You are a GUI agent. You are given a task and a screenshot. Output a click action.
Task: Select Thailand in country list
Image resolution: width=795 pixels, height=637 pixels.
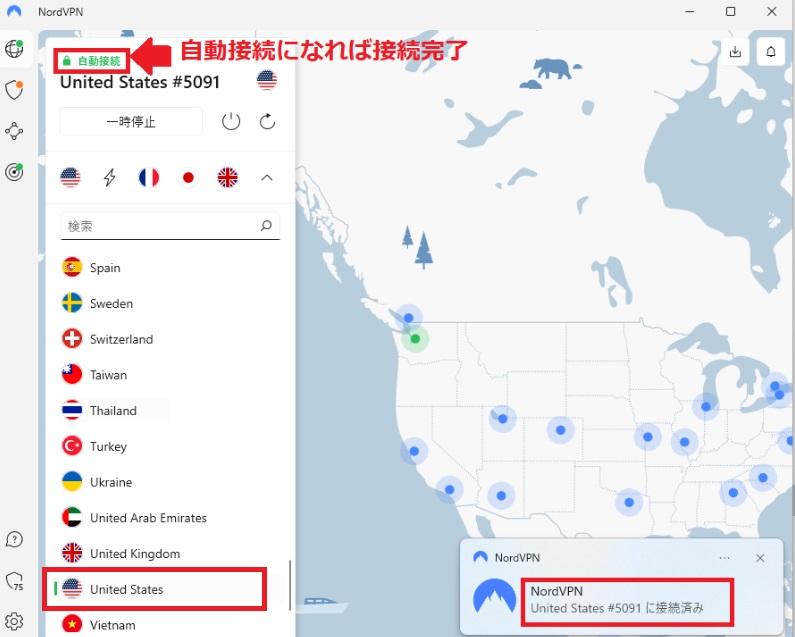pyautogui.click(x=170, y=410)
